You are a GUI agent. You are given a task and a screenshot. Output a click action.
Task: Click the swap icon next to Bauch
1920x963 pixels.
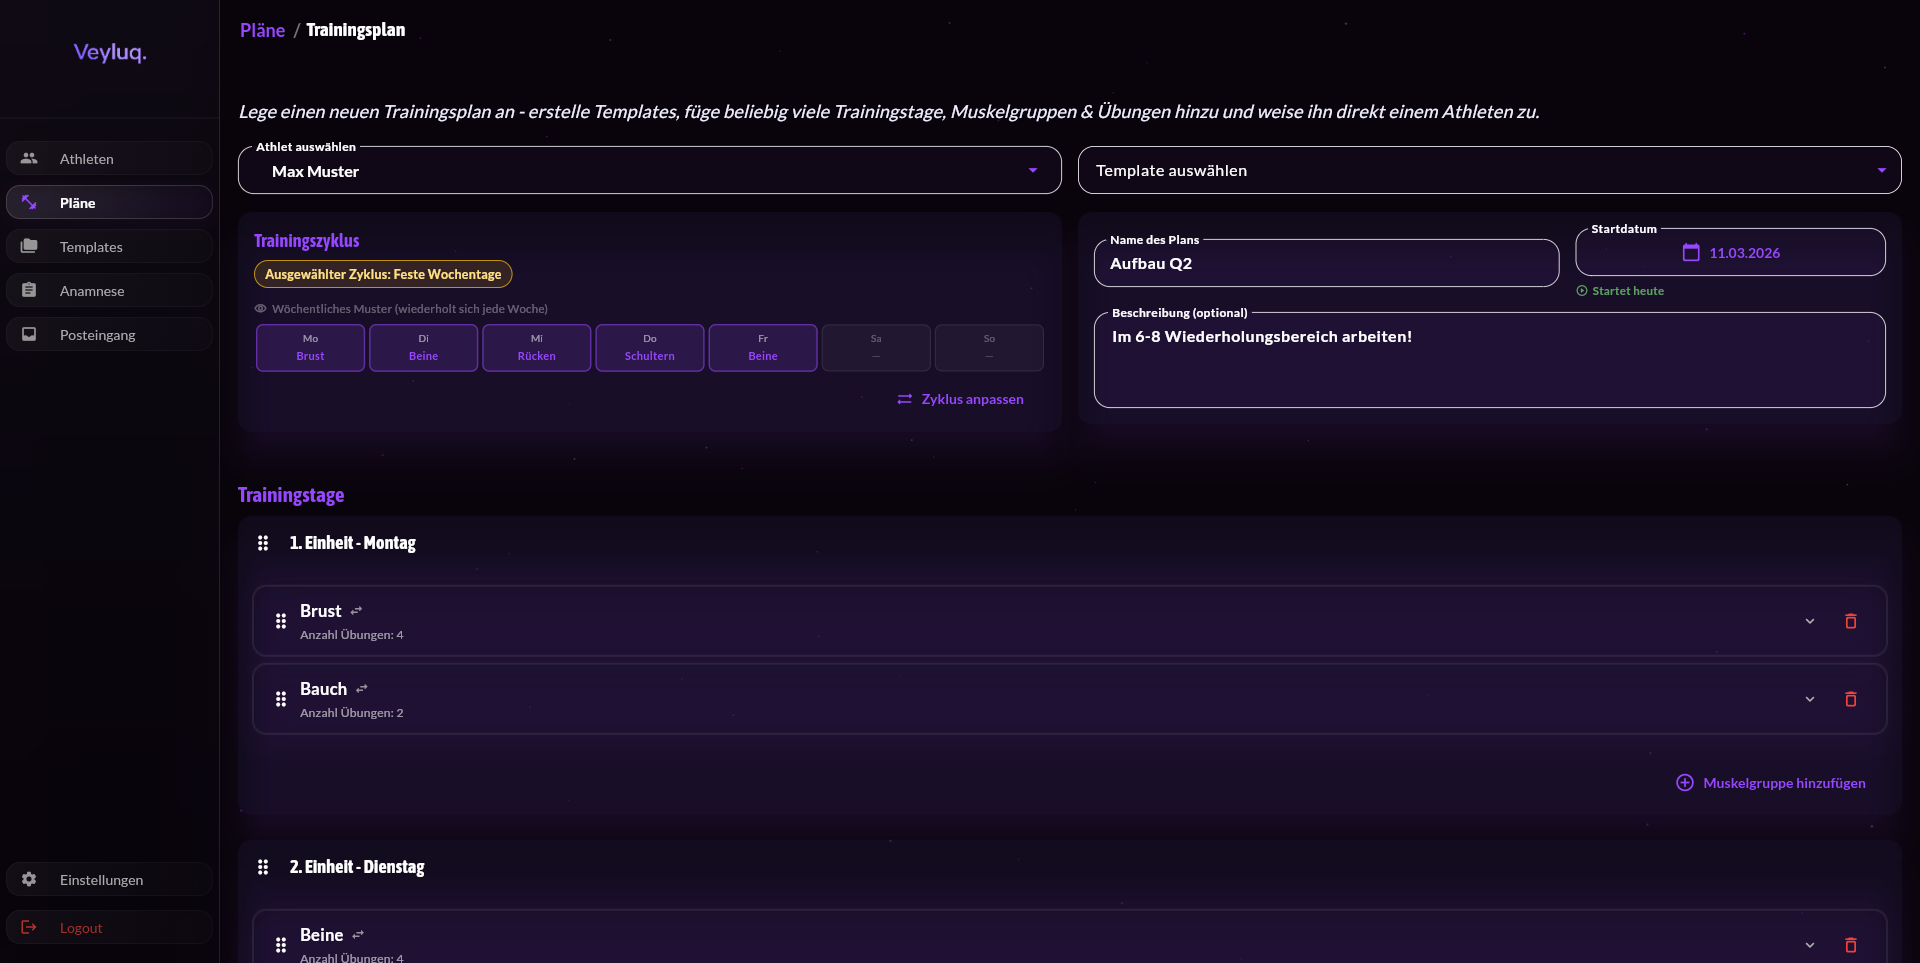point(362,689)
